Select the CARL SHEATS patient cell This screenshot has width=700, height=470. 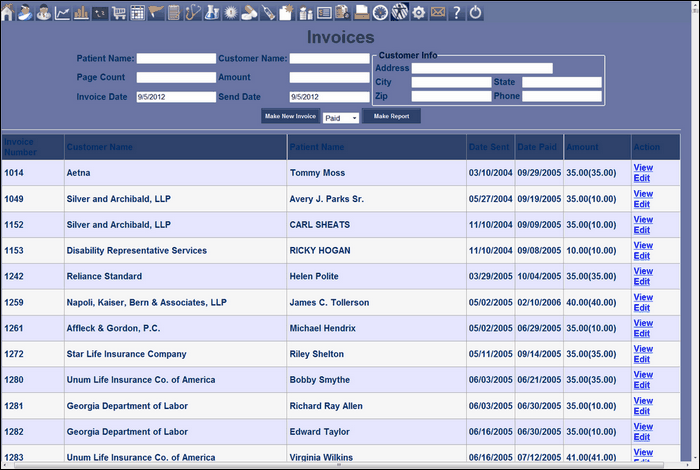[376, 225]
